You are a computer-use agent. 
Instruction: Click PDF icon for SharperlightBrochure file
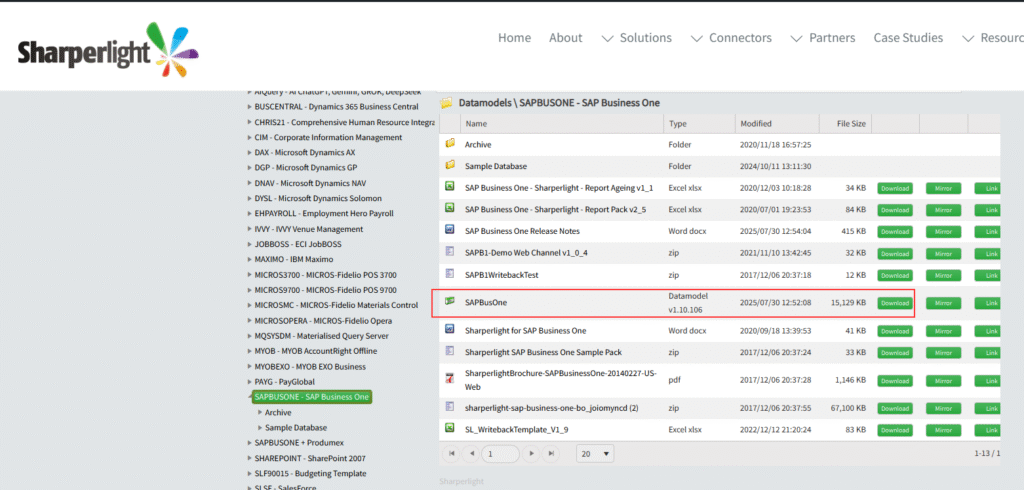tap(450, 380)
